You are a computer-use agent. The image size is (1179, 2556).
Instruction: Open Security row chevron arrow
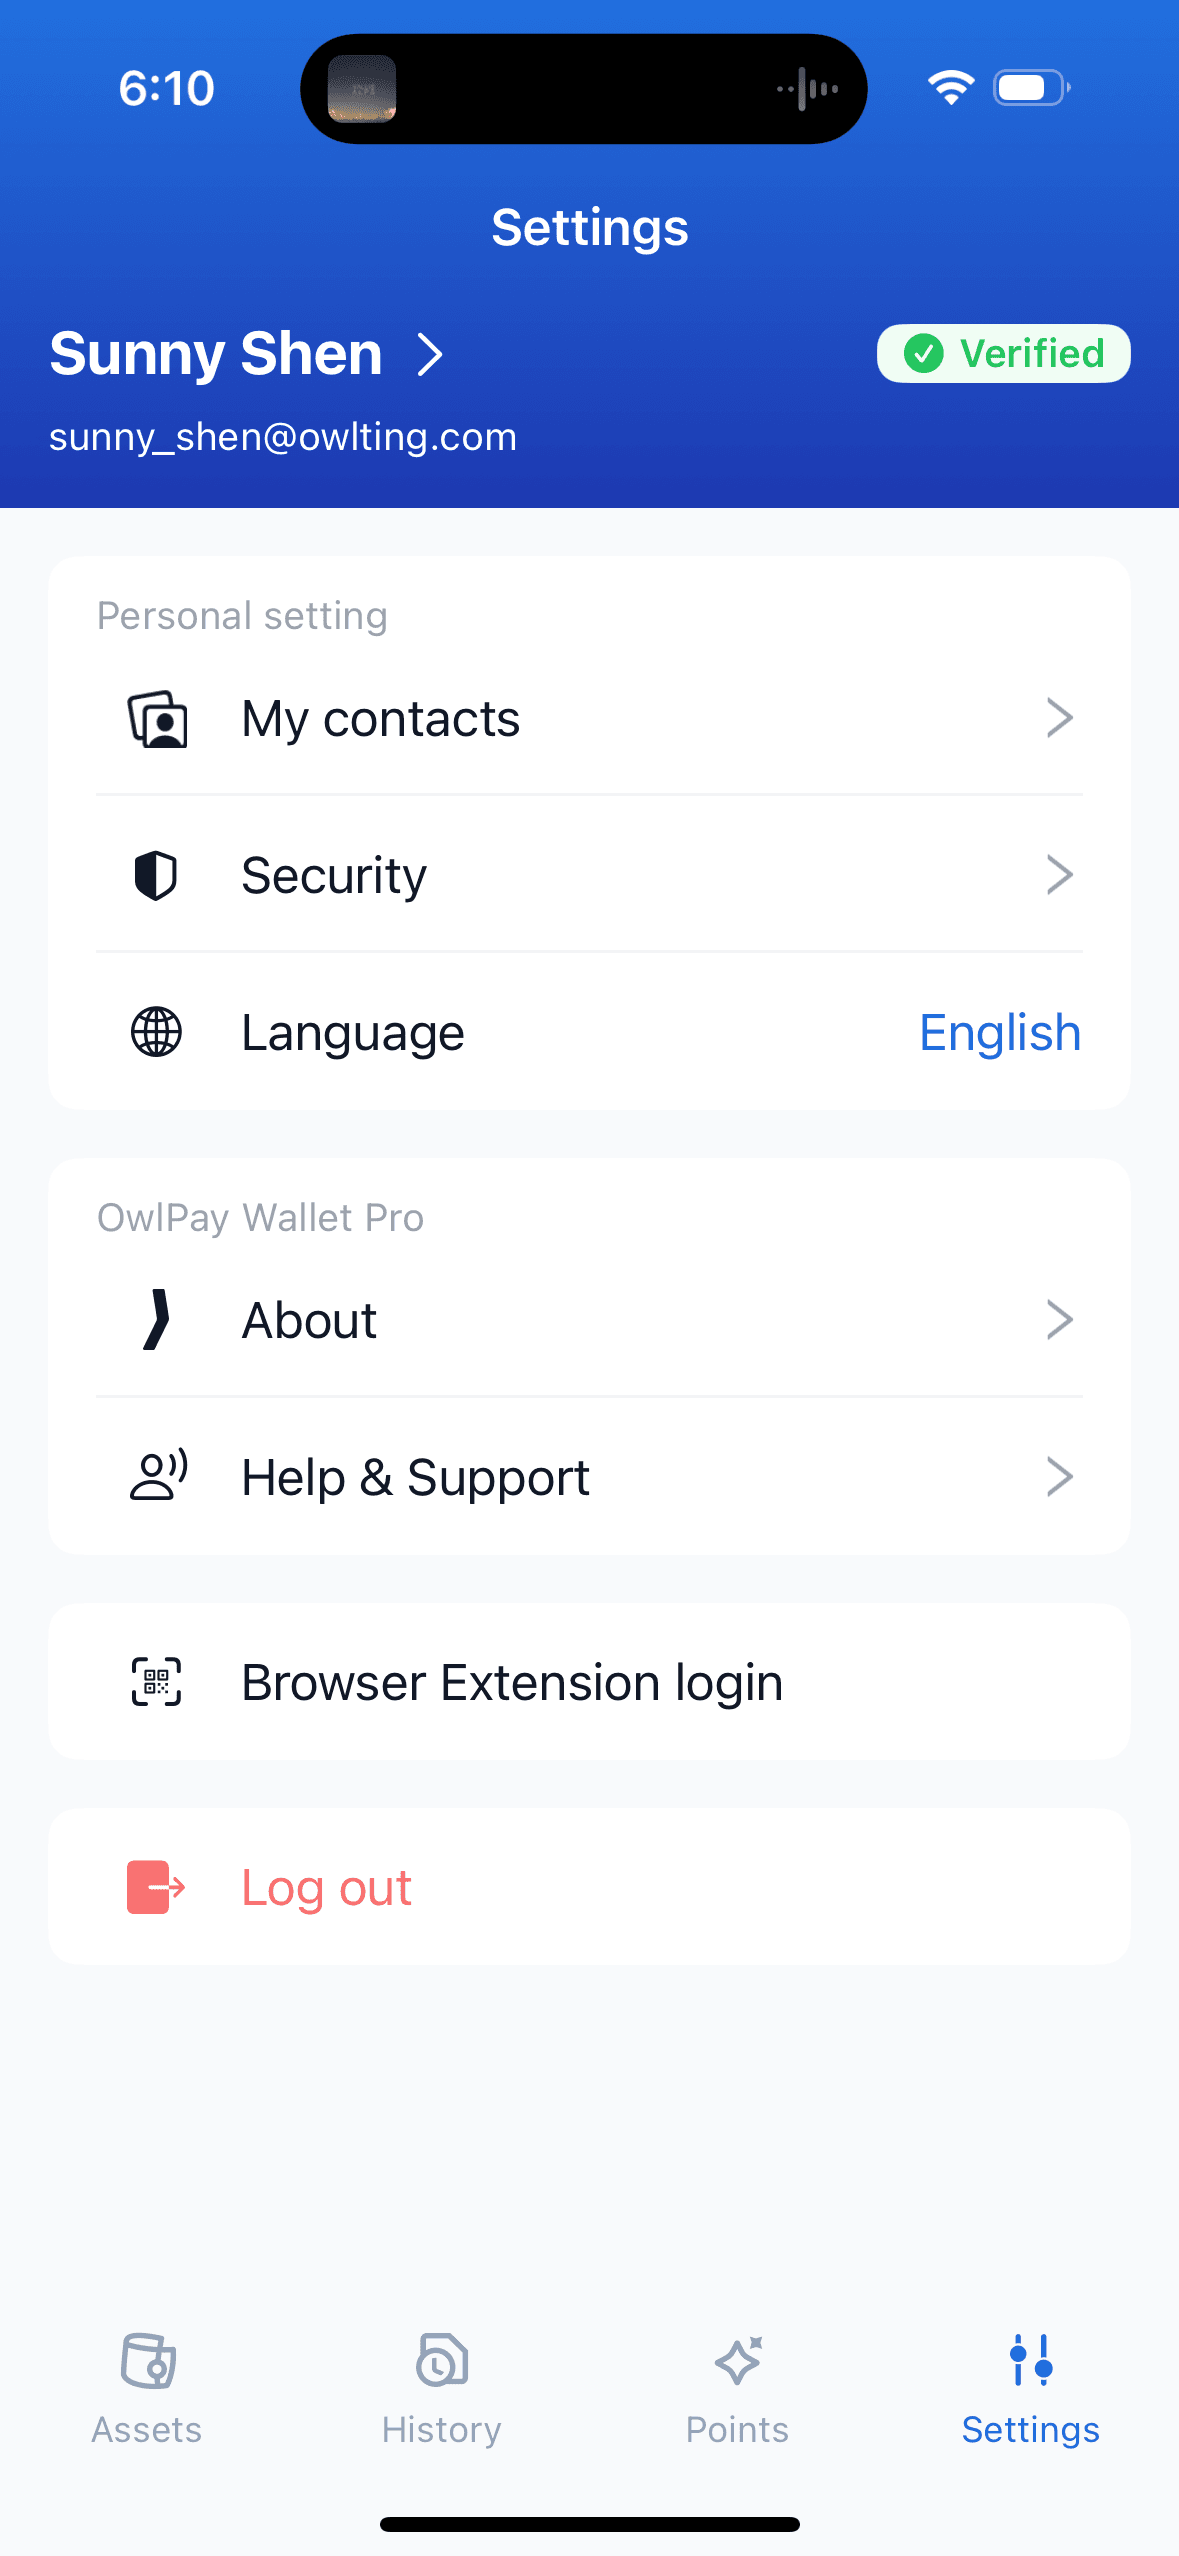coord(1059,875)
